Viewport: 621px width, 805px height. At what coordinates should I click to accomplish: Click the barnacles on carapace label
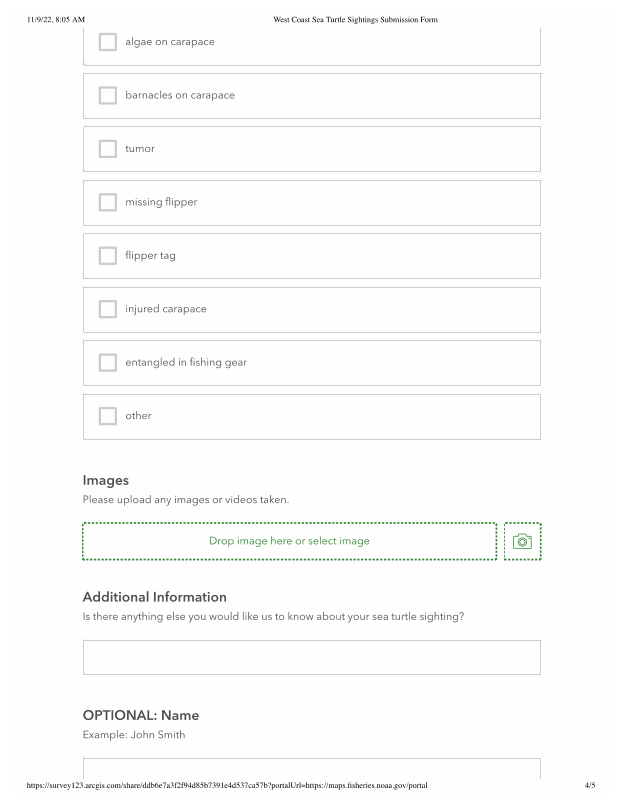tap(180, 96)
